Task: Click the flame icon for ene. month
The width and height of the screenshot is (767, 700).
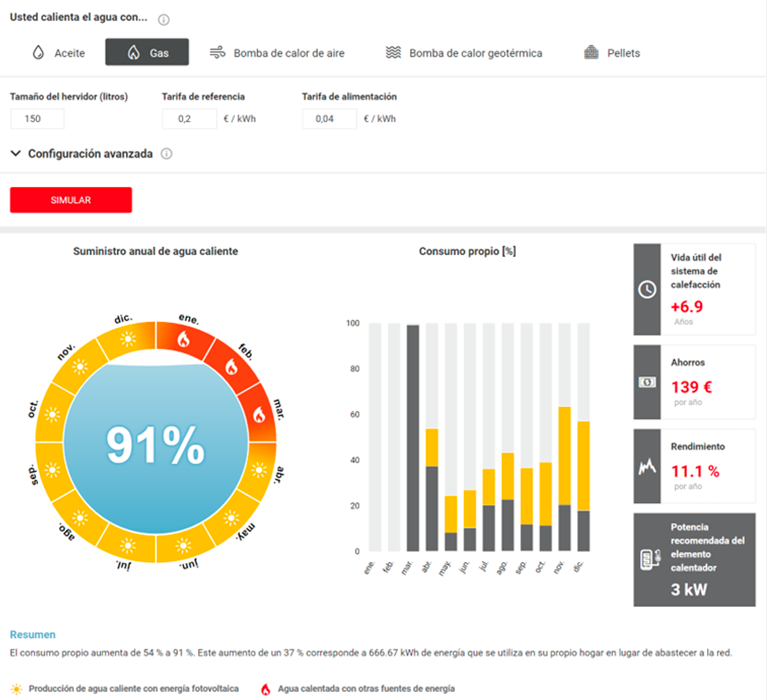Action: (x=183, y=339)
